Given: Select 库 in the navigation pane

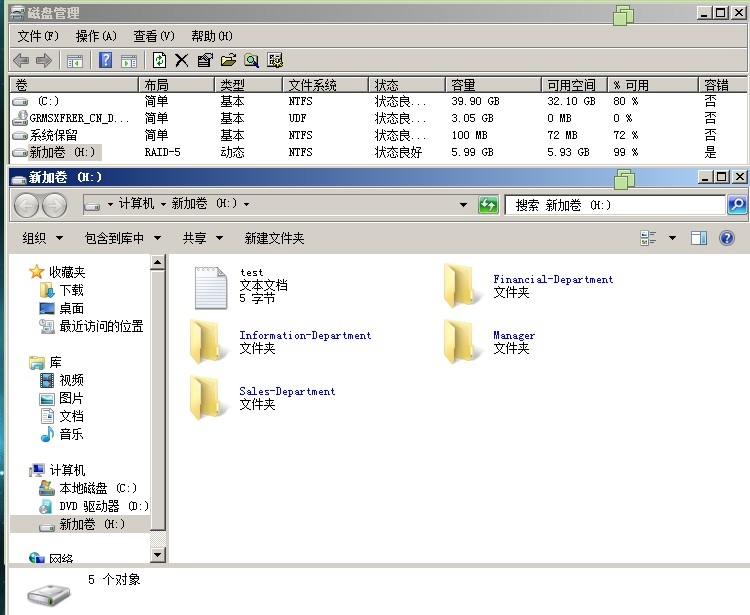Looking at the screenshot, I should click(x=45, y=362).
